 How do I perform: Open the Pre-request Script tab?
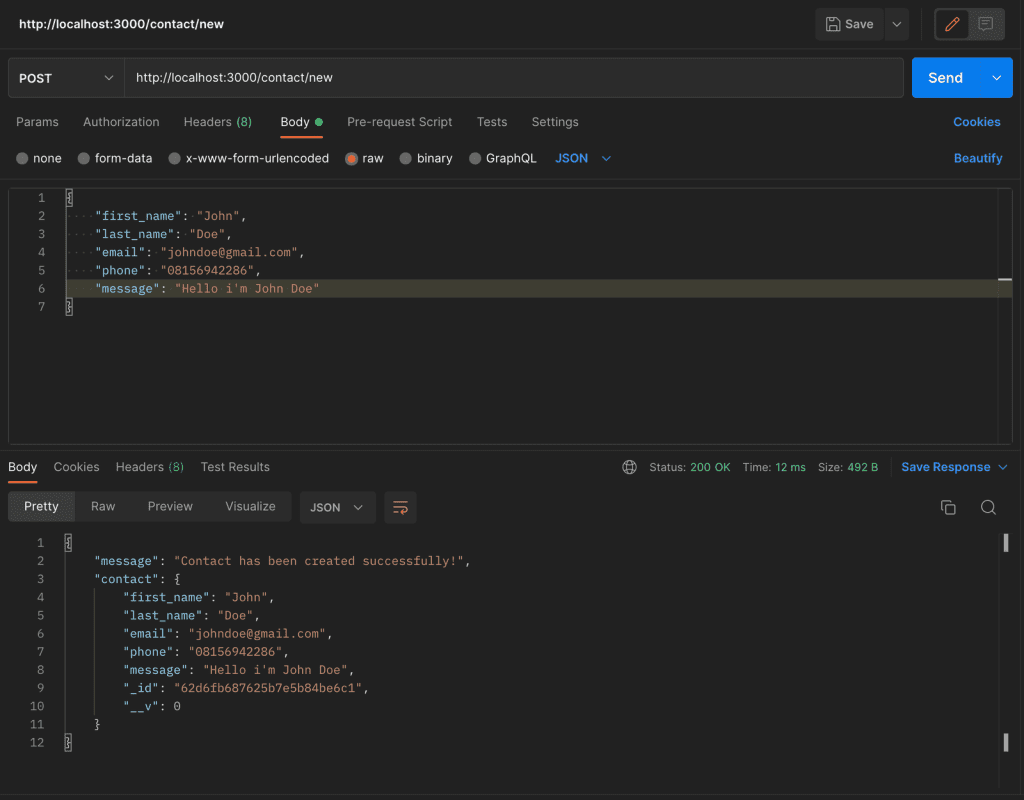coord(399,122)
